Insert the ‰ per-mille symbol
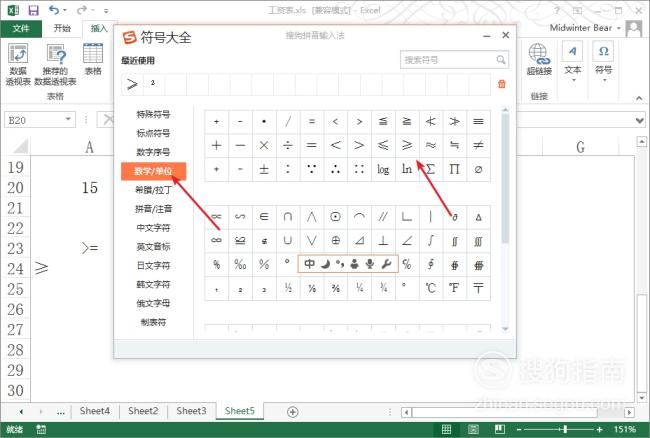The width and height of the screenshot is (650, 438). (x=240, y=264)
